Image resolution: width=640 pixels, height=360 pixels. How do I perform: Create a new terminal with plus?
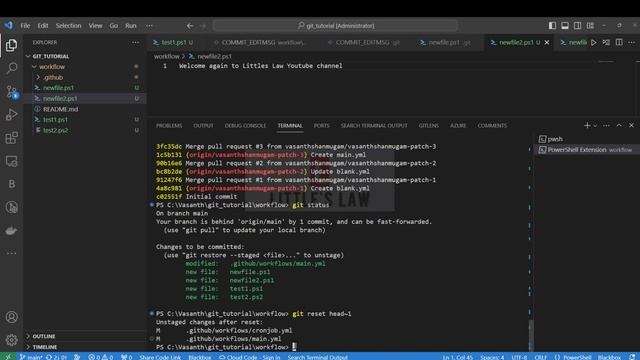[x=587, y=125]
